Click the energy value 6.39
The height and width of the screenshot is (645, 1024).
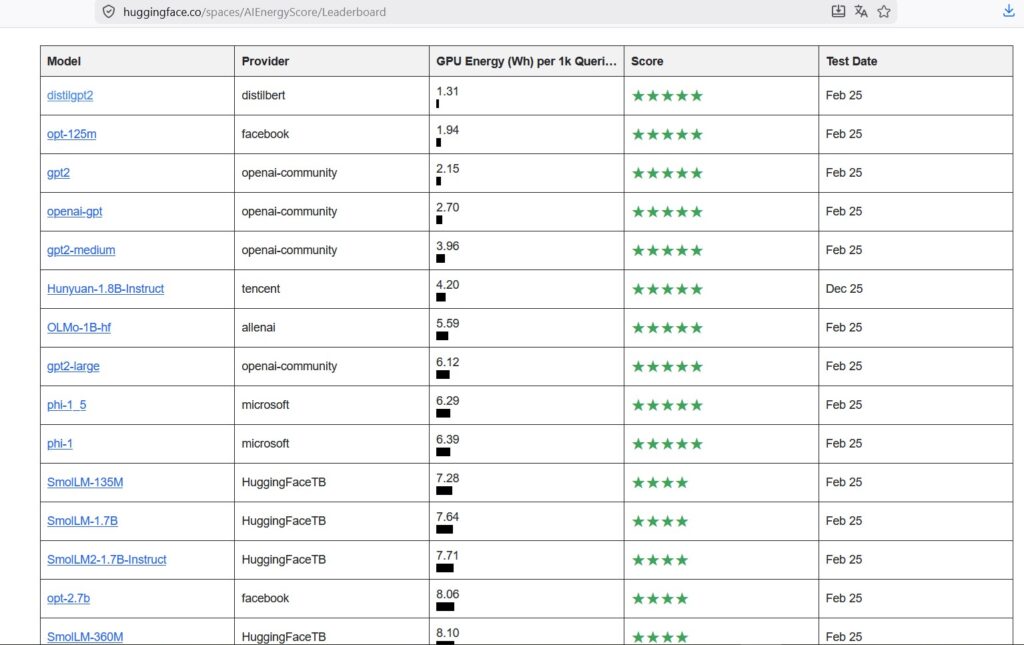tap(447, 439)
